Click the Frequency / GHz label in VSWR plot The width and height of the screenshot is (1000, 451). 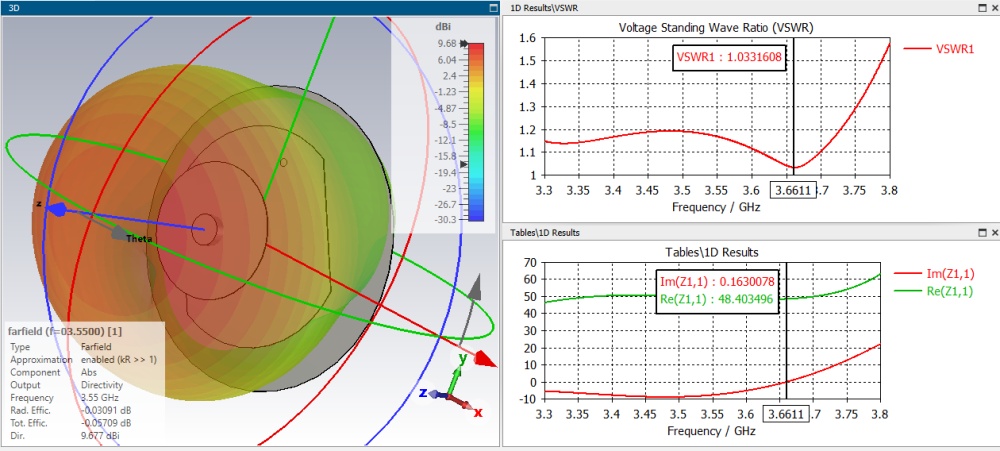[716, 207]
